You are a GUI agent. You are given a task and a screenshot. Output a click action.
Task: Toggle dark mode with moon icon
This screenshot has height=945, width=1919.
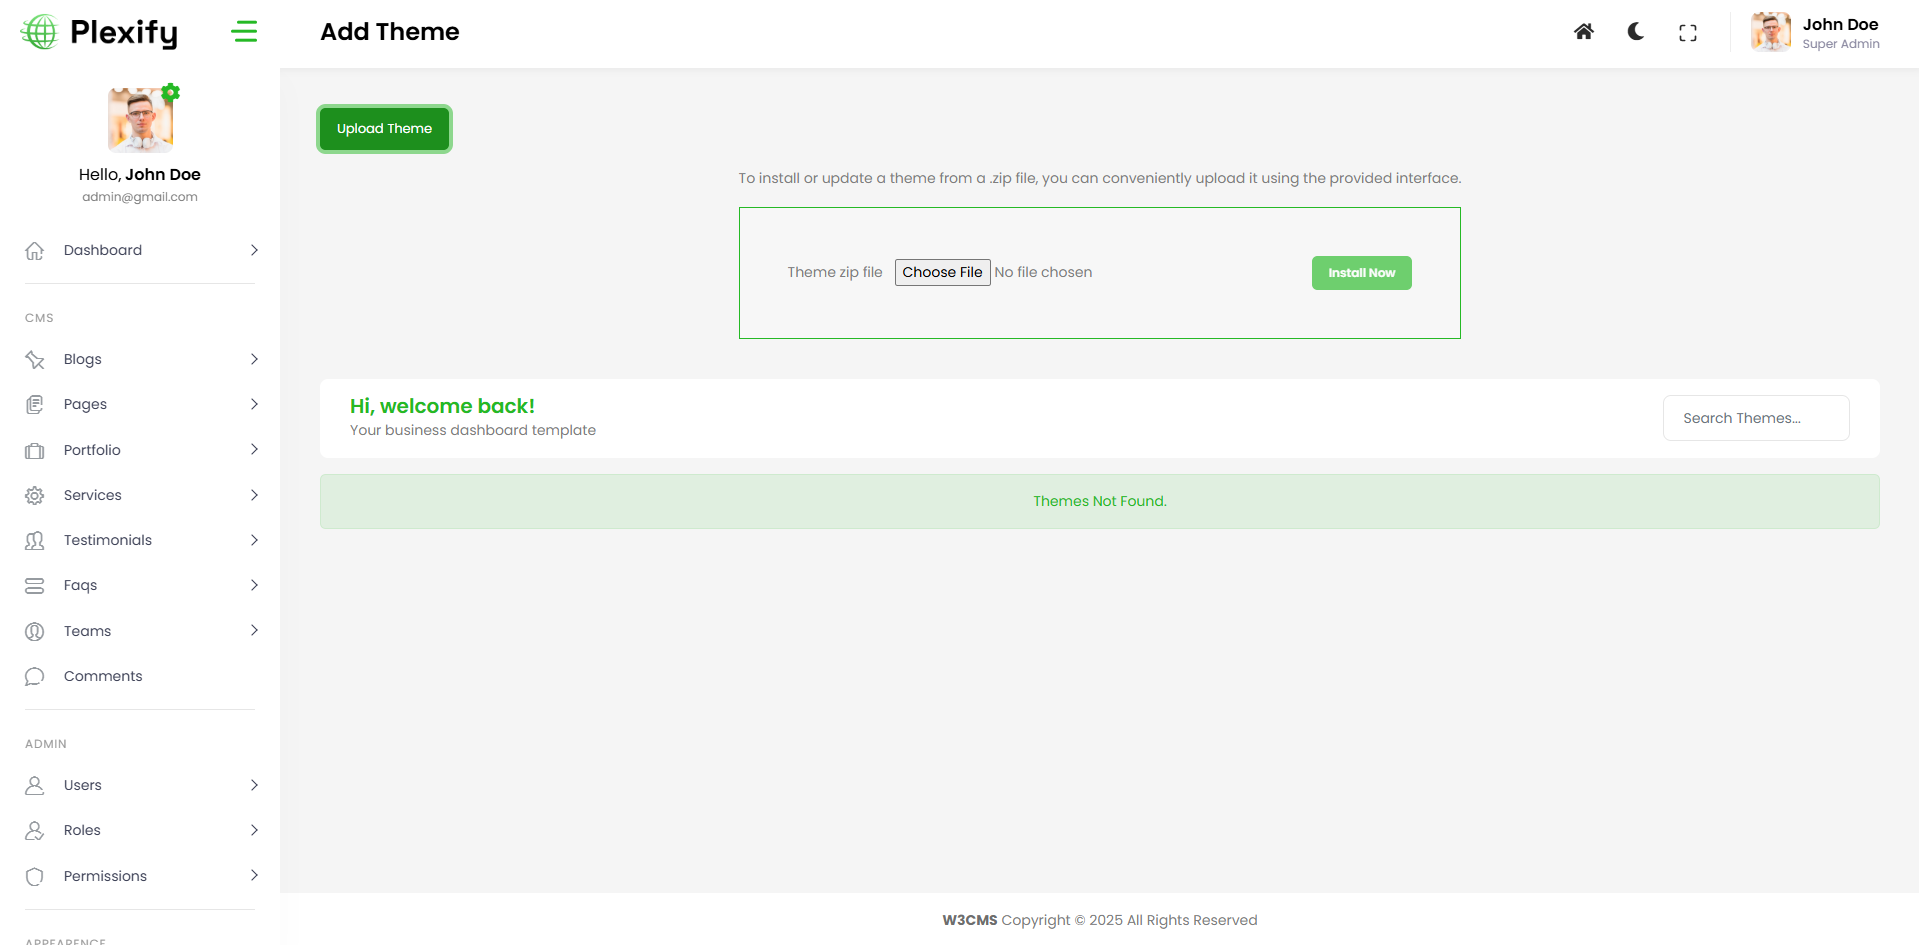click(x=1636, y=32)
